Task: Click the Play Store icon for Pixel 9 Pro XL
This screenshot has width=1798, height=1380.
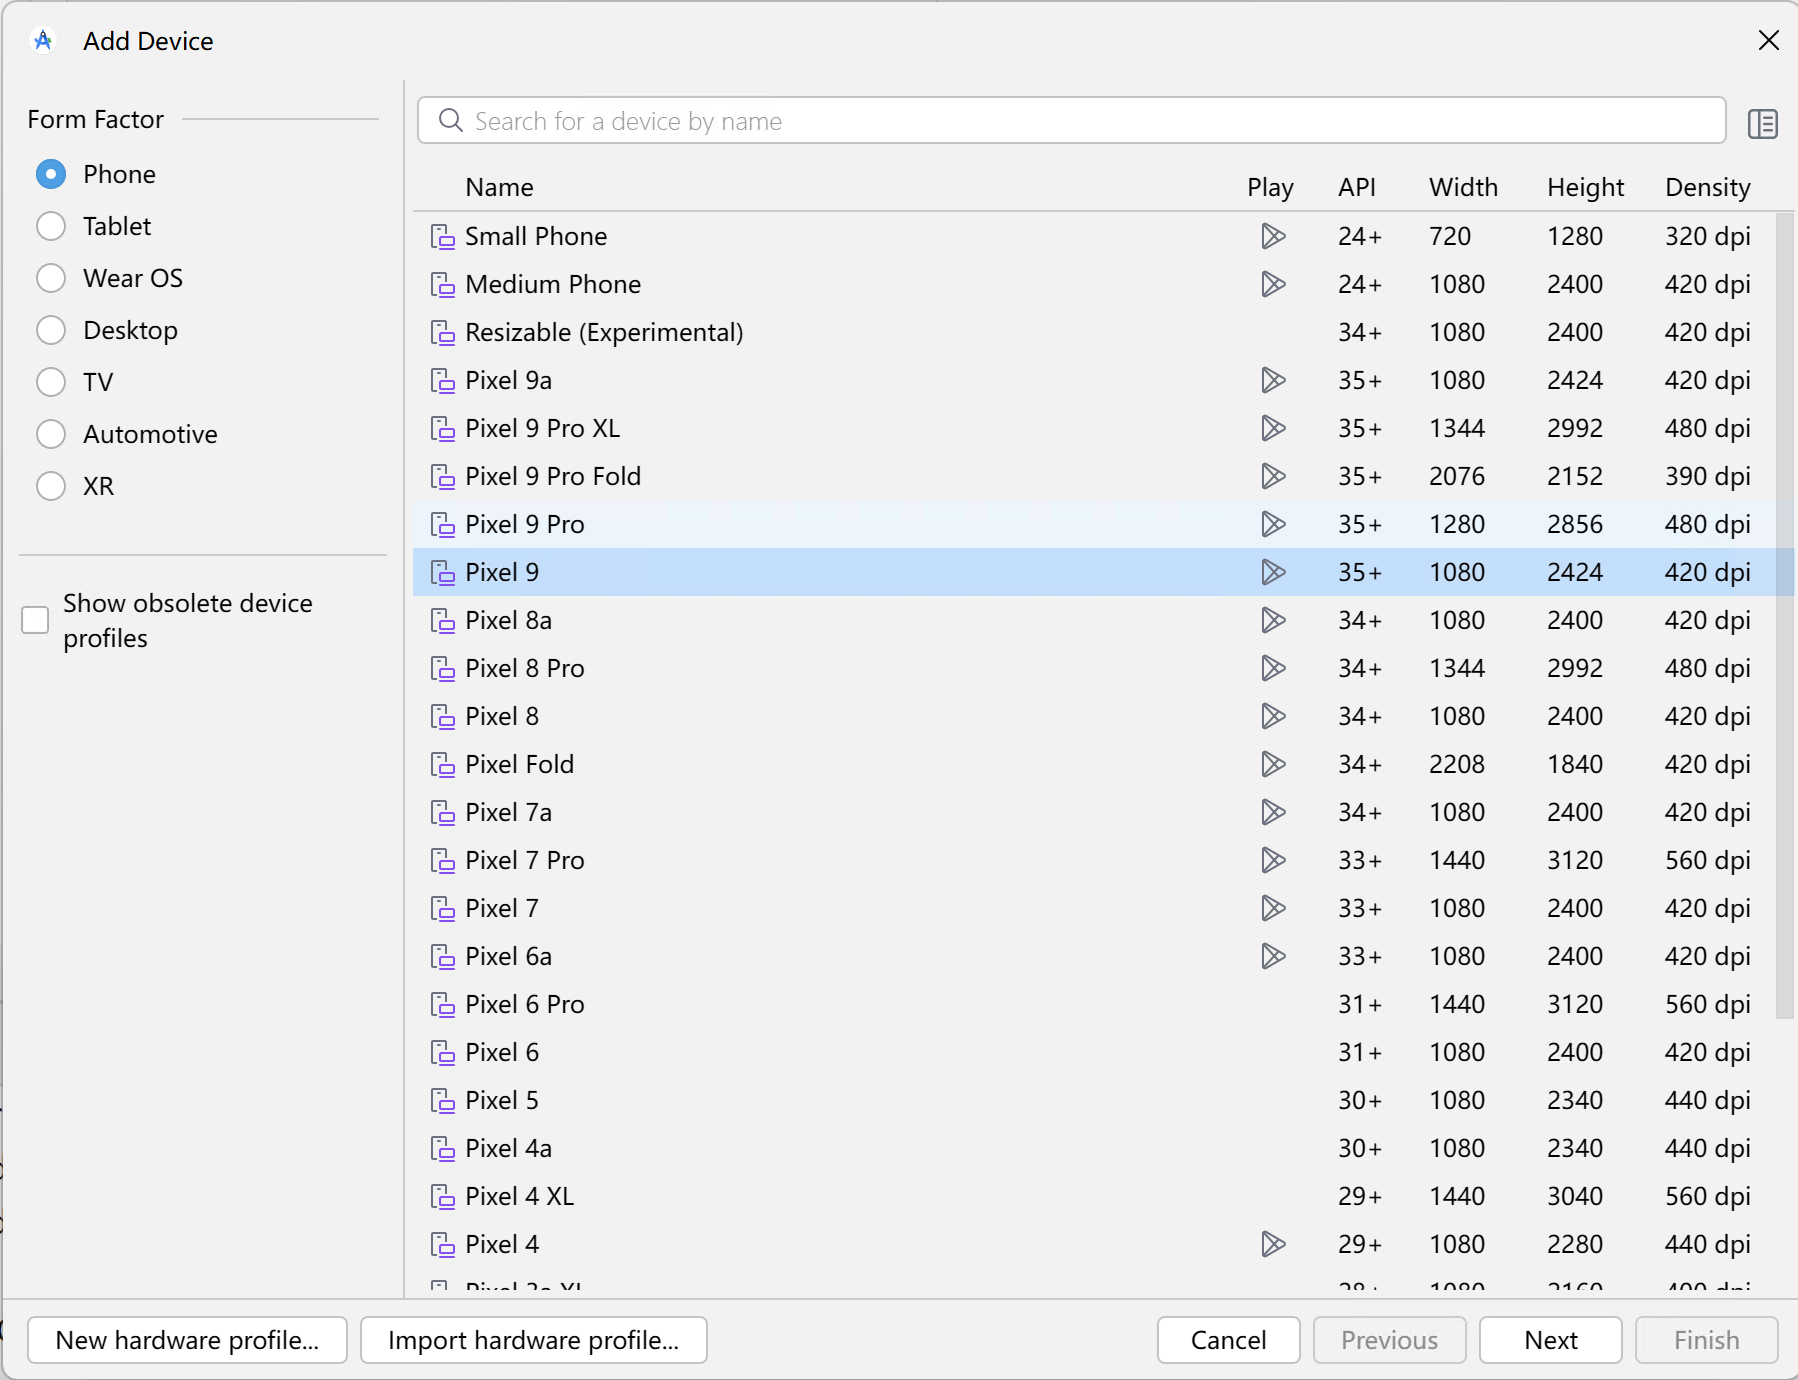Action: 1273,428
